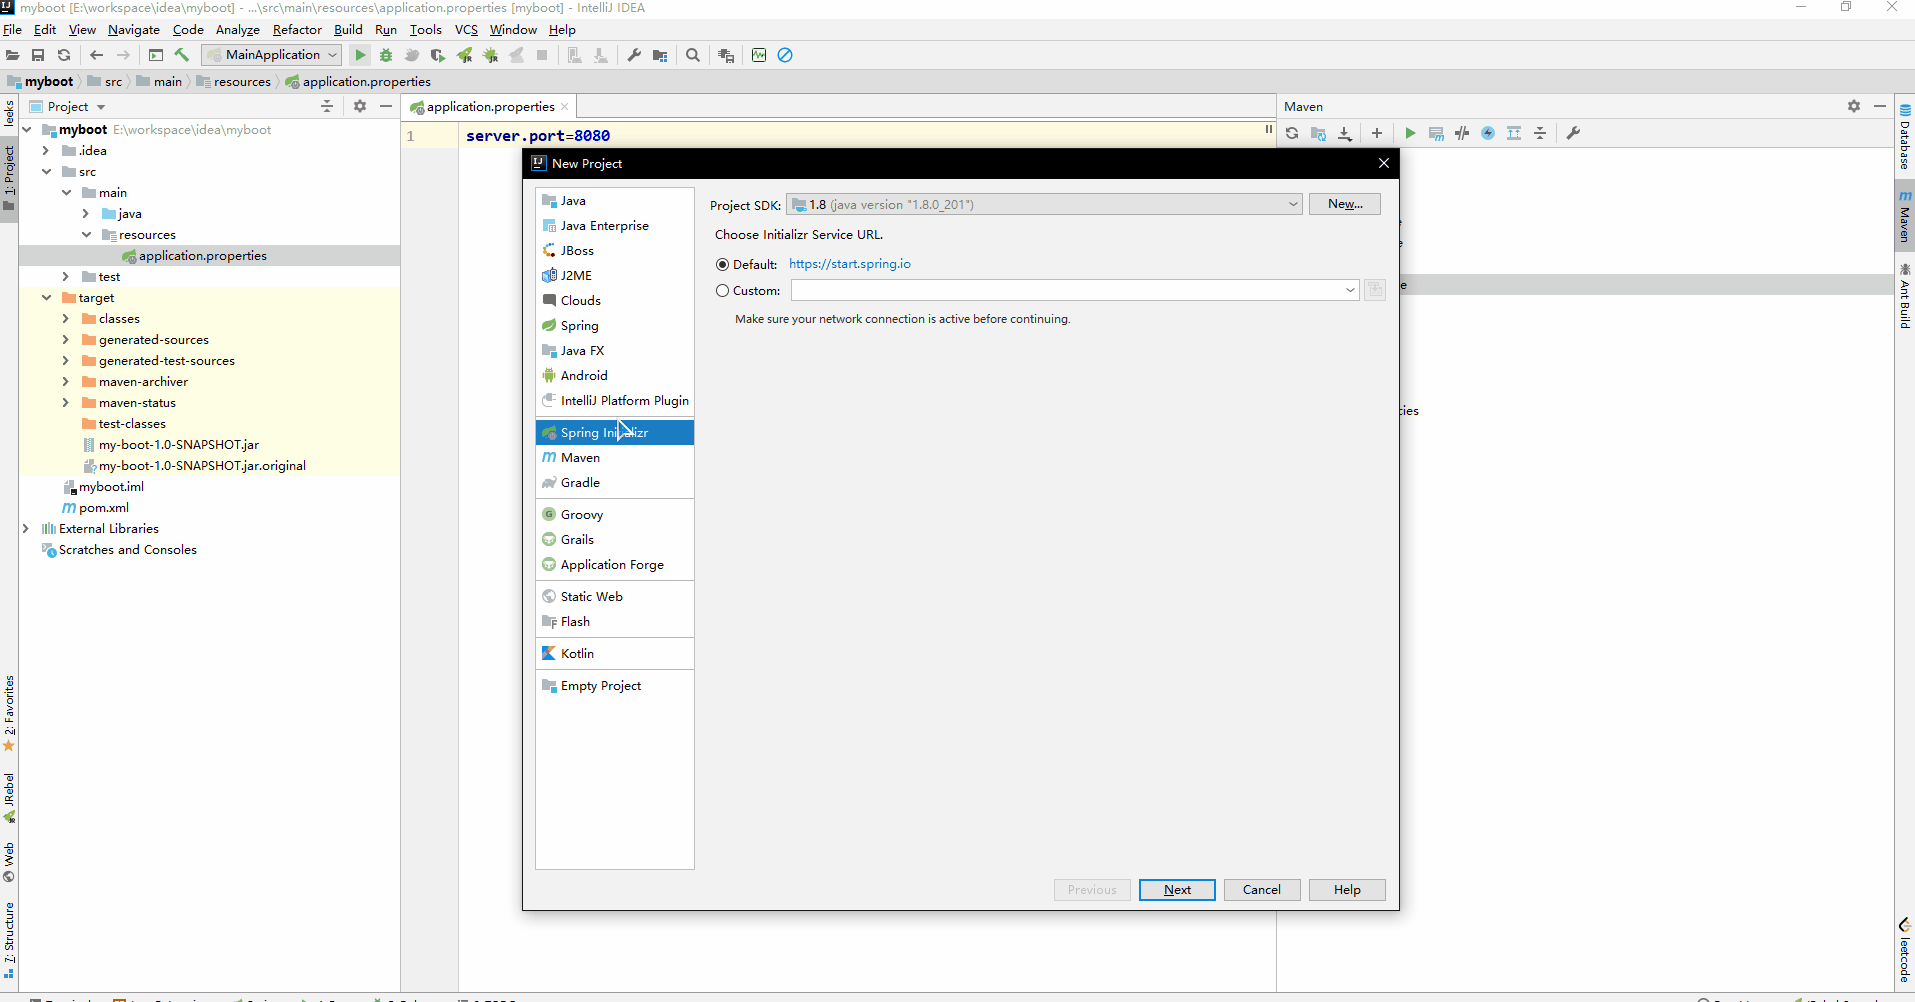Expand the maven-archiver folder
Image resolution: width=1915 pixels, height=1002 pixels.
[66, 382]
